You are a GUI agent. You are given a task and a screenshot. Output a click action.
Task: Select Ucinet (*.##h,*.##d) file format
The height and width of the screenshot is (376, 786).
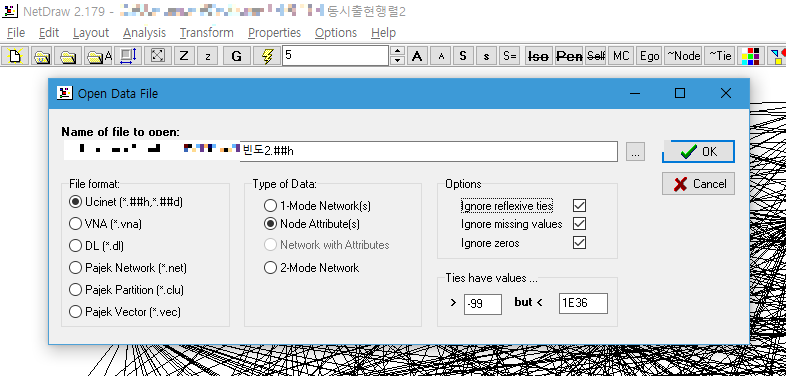pos(126,202)
